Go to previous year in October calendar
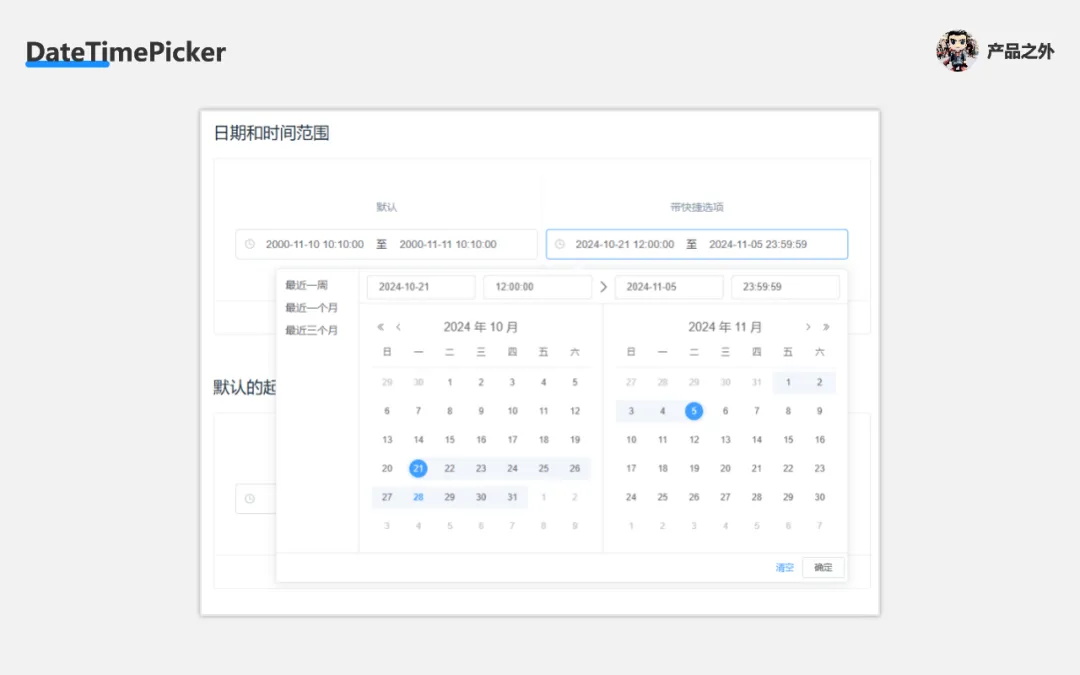Screen dimensions: 1080x675 click(380, 327)
